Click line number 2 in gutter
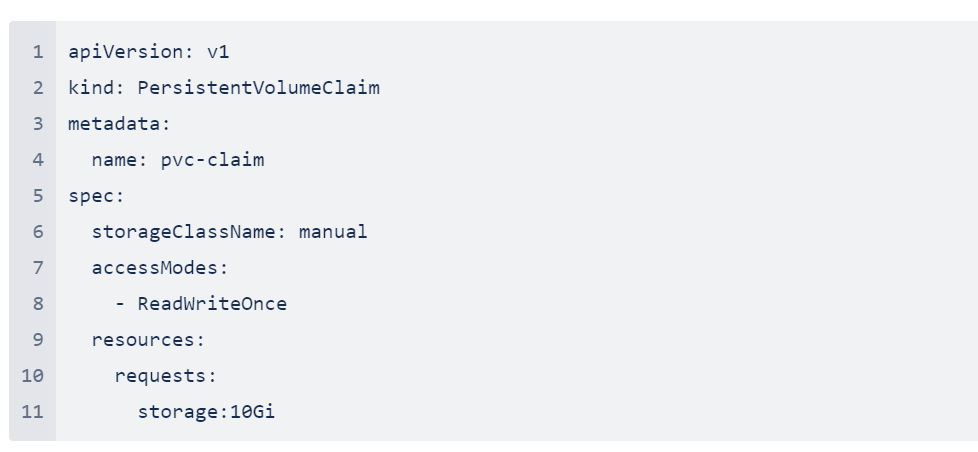The height and width of the screenshot is (452, 978). (38, 88)
